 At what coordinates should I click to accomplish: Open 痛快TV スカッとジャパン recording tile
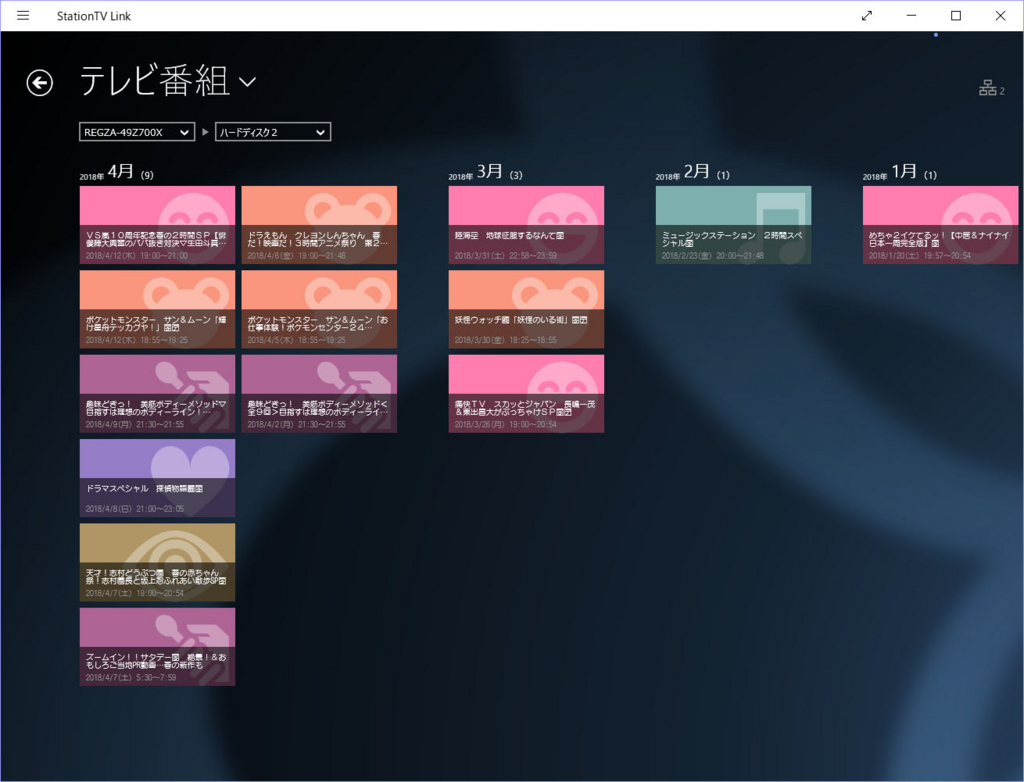tap(526, 393)
